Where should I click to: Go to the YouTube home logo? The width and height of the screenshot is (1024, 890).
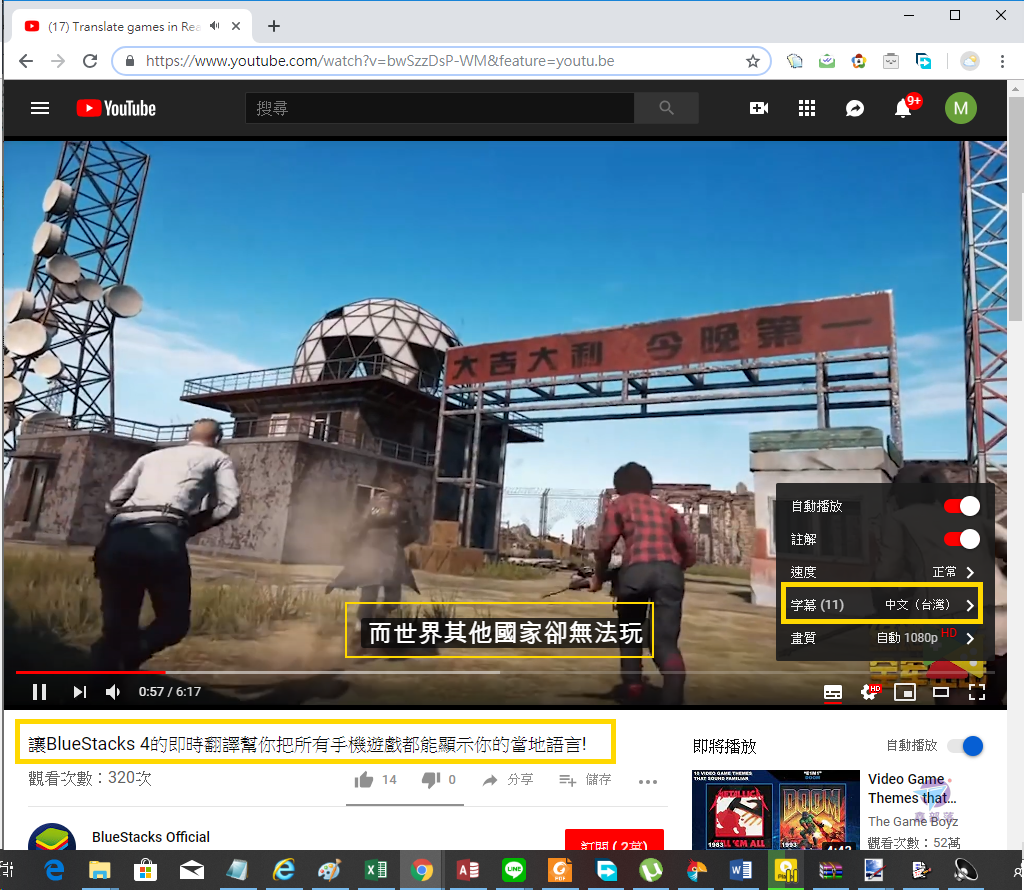tap(116, 108)
